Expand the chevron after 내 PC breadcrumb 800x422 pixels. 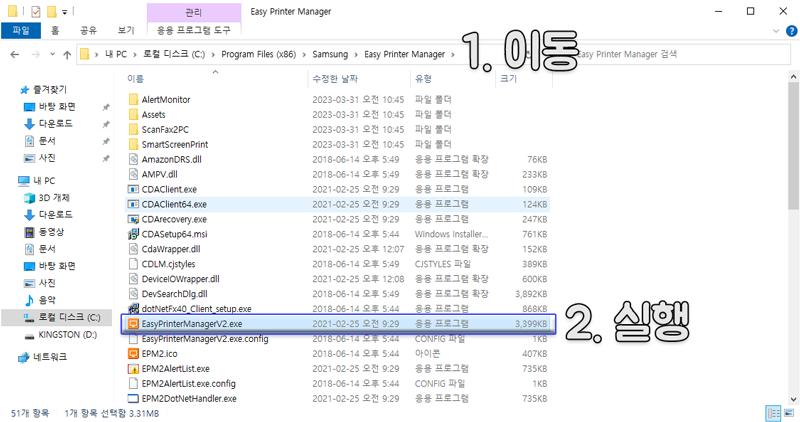click(135, 55)
